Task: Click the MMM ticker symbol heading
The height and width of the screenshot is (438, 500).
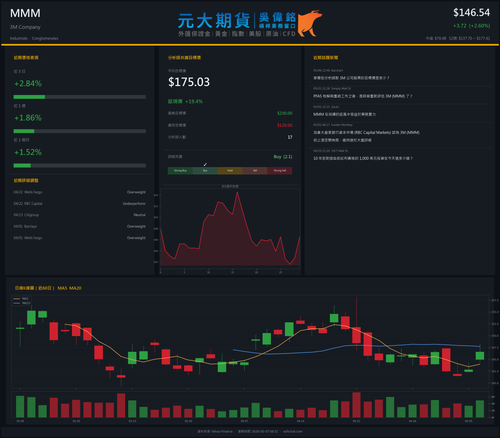Action: click(25, 13)
